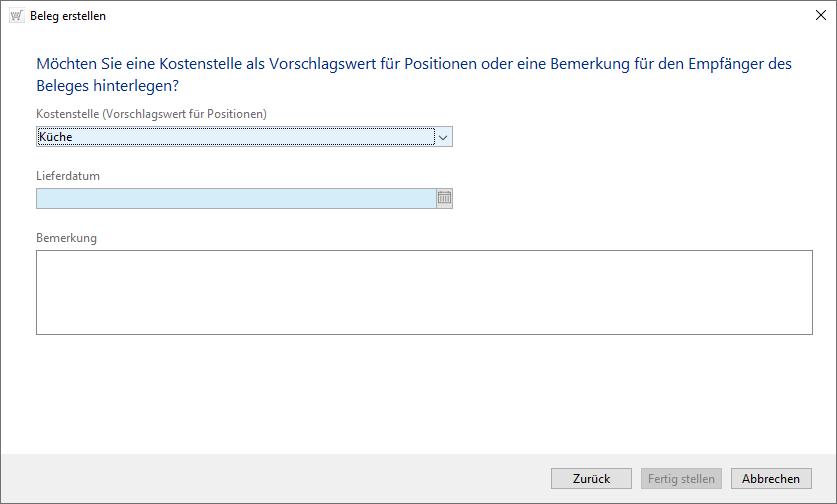Click the grey footer bar left of Zurück
837x504 pixels.
[x=270, y=479]
